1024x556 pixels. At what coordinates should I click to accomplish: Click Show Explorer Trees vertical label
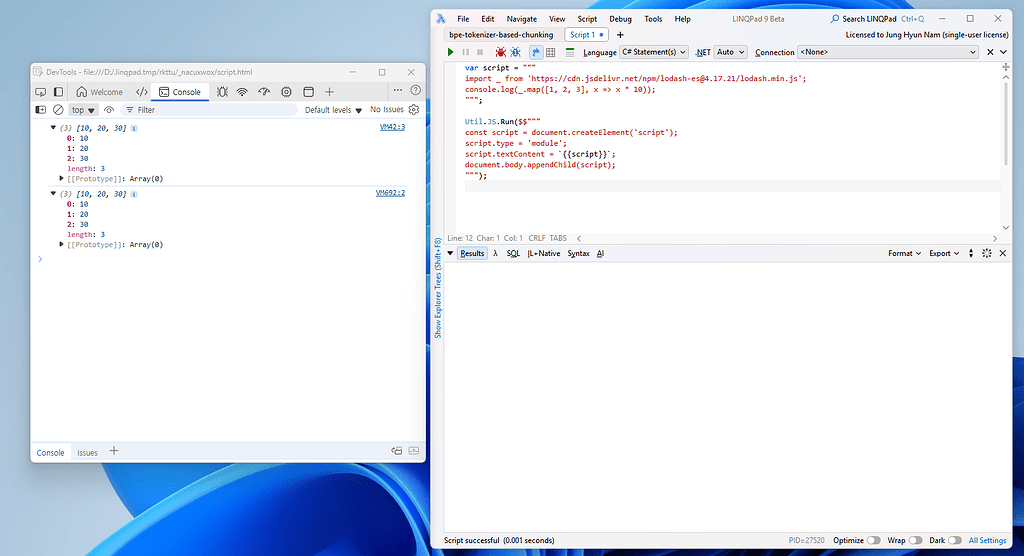(x=438, y=288)
